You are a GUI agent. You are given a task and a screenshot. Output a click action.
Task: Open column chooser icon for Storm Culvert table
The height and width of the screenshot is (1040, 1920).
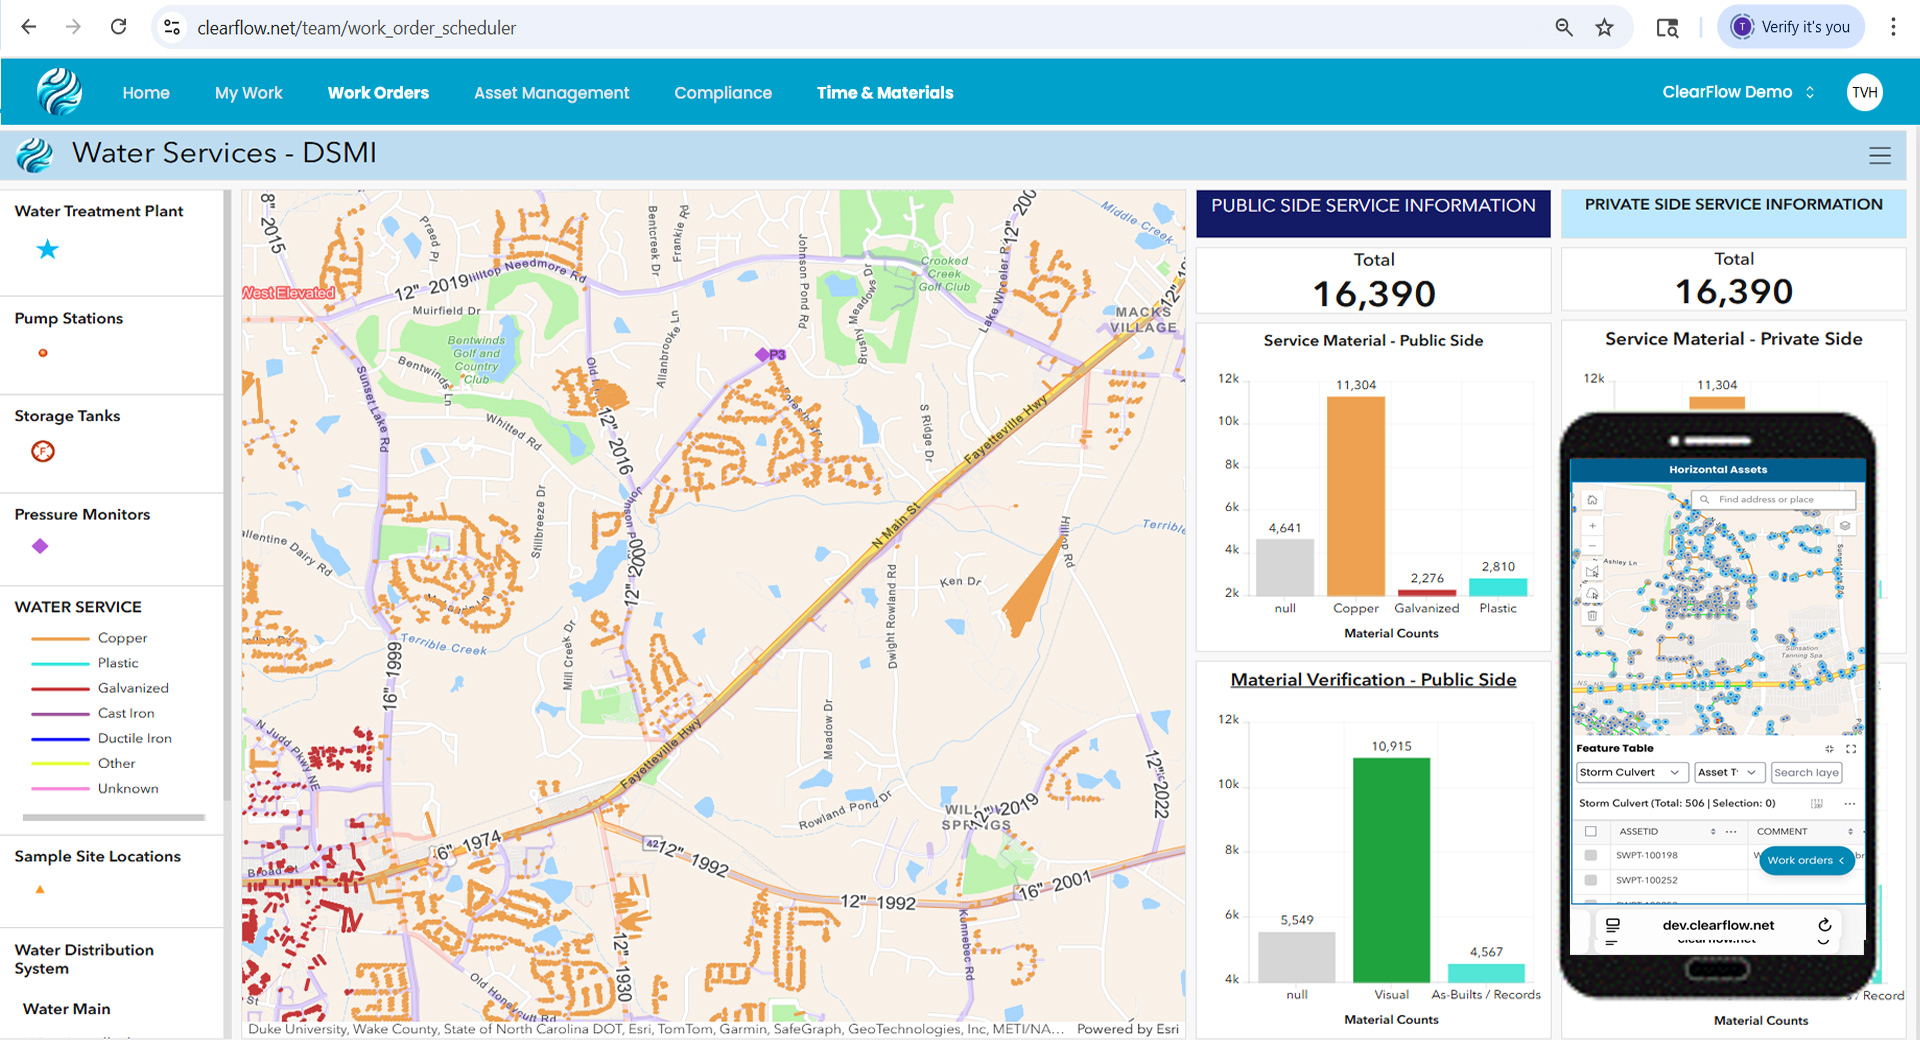click(1817, 803)
